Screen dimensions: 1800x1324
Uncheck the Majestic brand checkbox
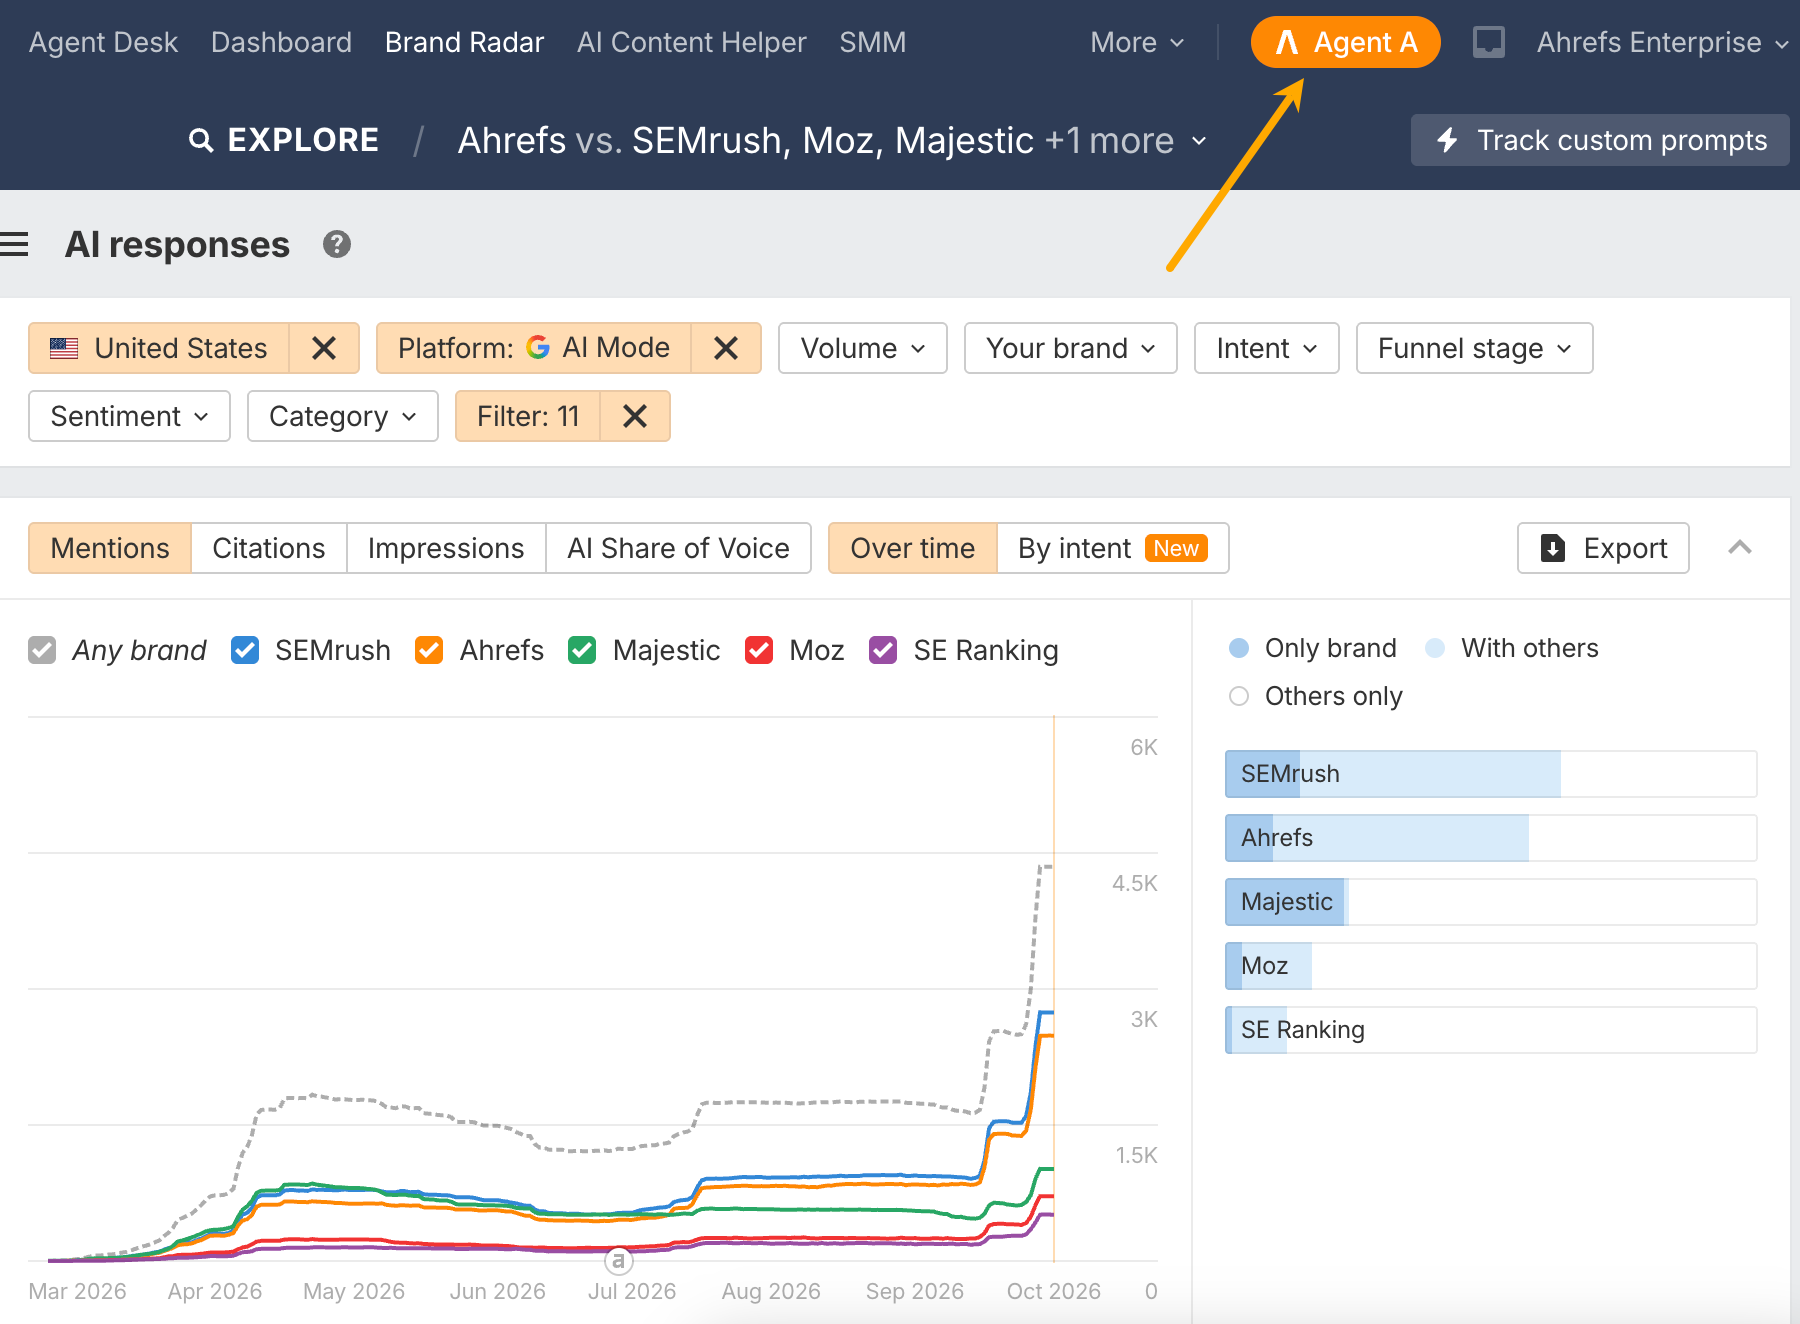coord(582,650)
